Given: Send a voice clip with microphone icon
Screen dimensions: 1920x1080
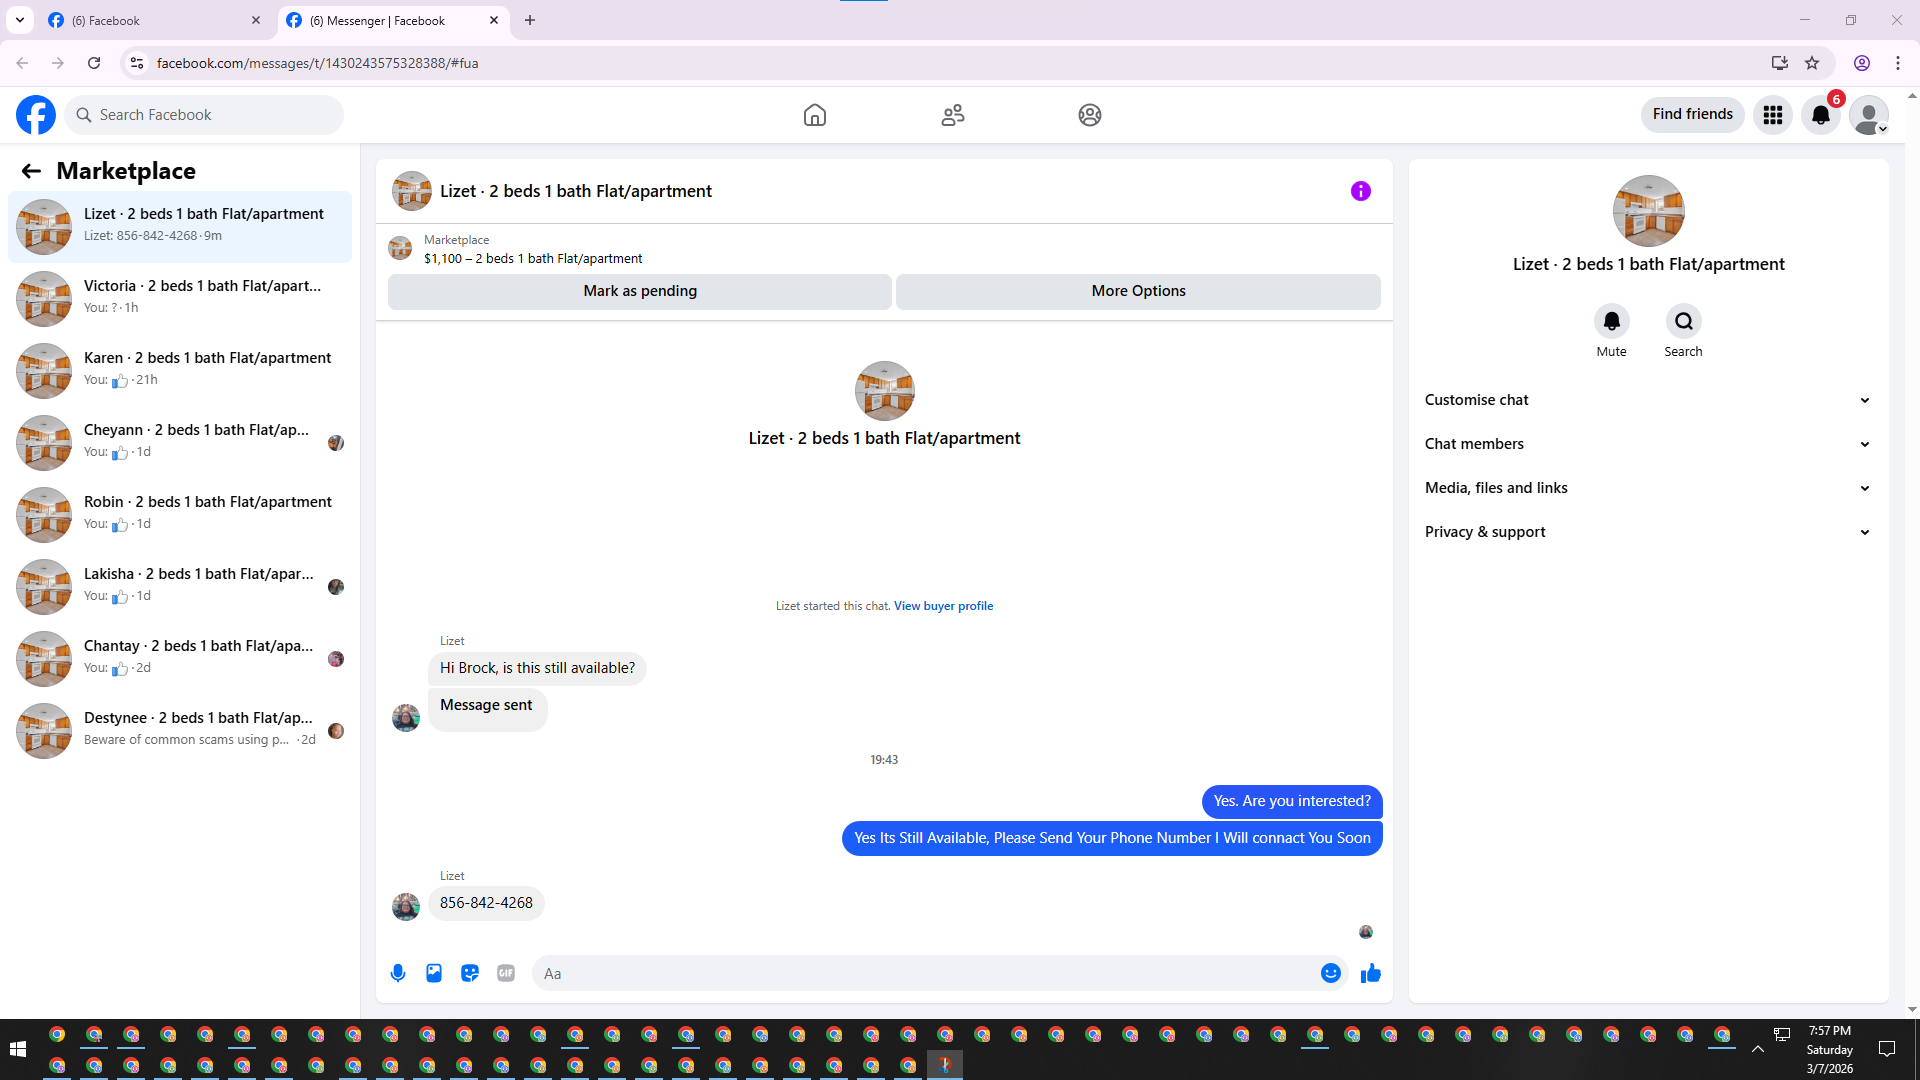Looking at the screenshot, I should 398,973.
